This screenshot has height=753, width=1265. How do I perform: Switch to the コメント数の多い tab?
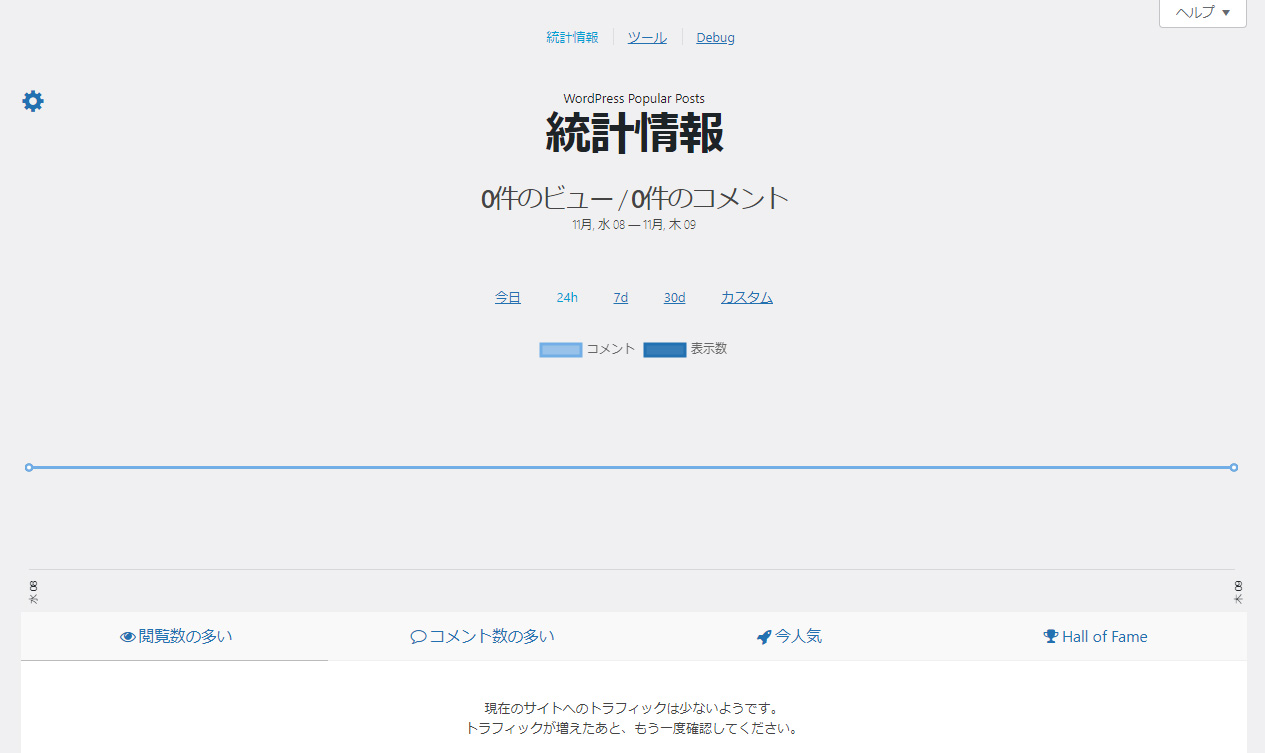tap(482, 636)
